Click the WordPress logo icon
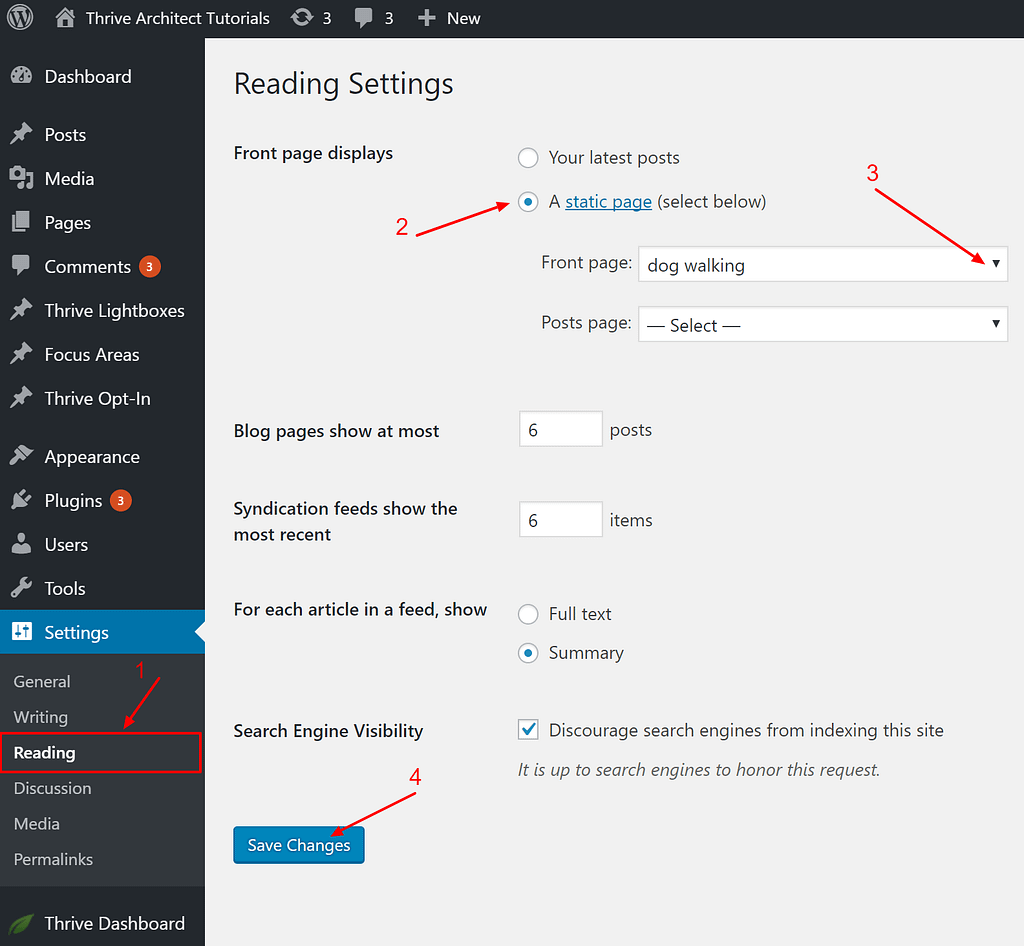1024x946 pixels. coord(20,18)
